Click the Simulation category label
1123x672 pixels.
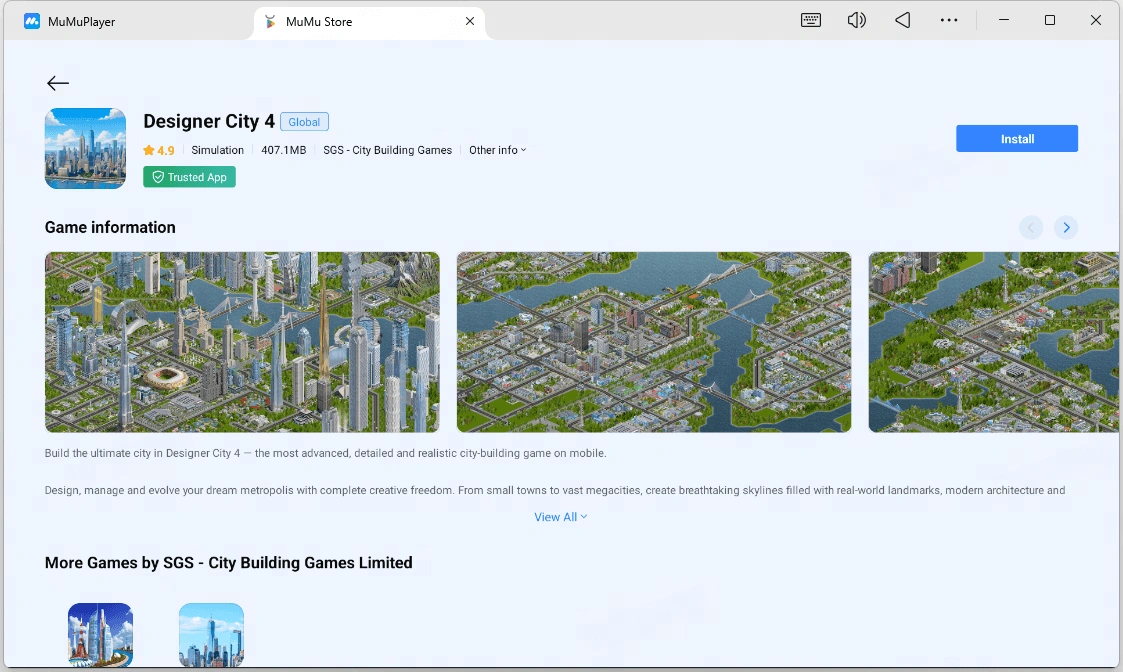(217, 150)
